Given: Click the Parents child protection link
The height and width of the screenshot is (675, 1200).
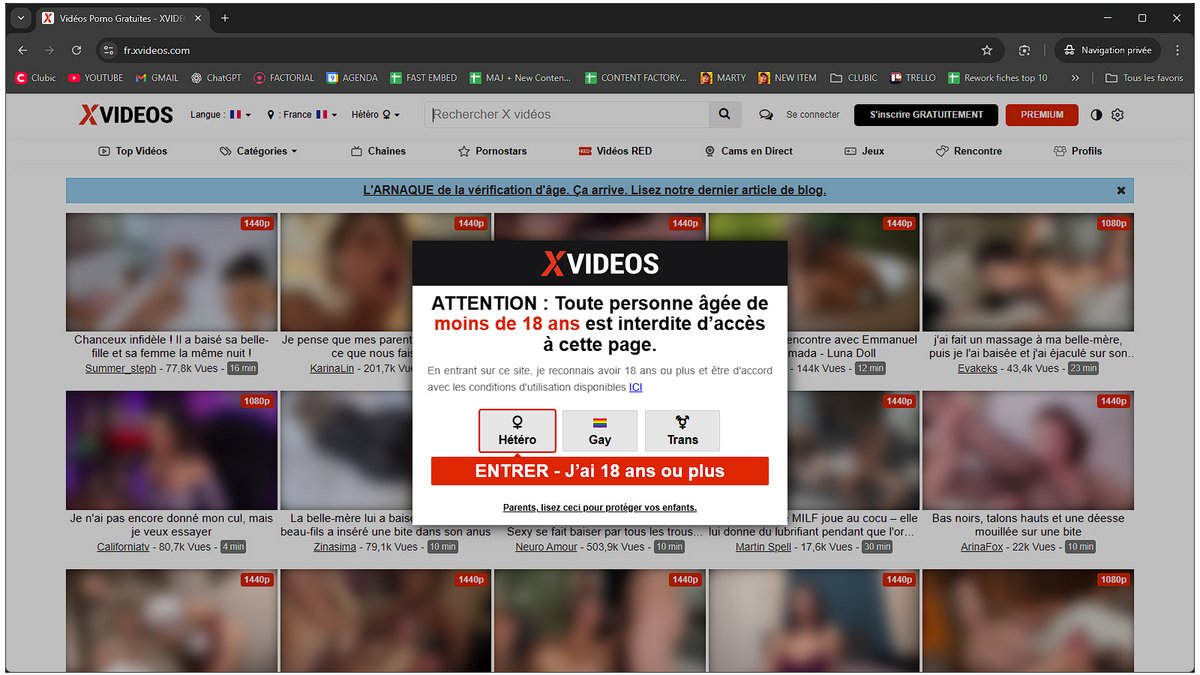Looking at the screenshot, I should click(600, 507).
